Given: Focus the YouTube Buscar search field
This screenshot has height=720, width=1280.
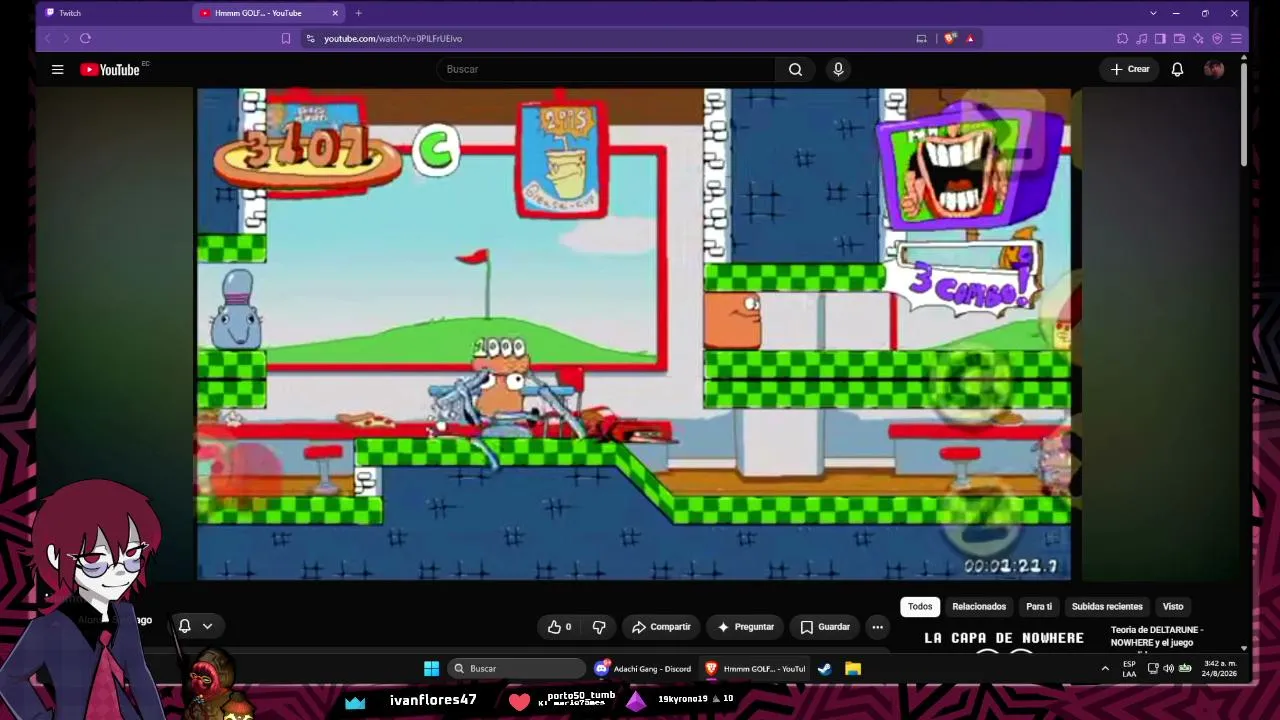Looking at the screenshot, I should [x=606, y=69].
